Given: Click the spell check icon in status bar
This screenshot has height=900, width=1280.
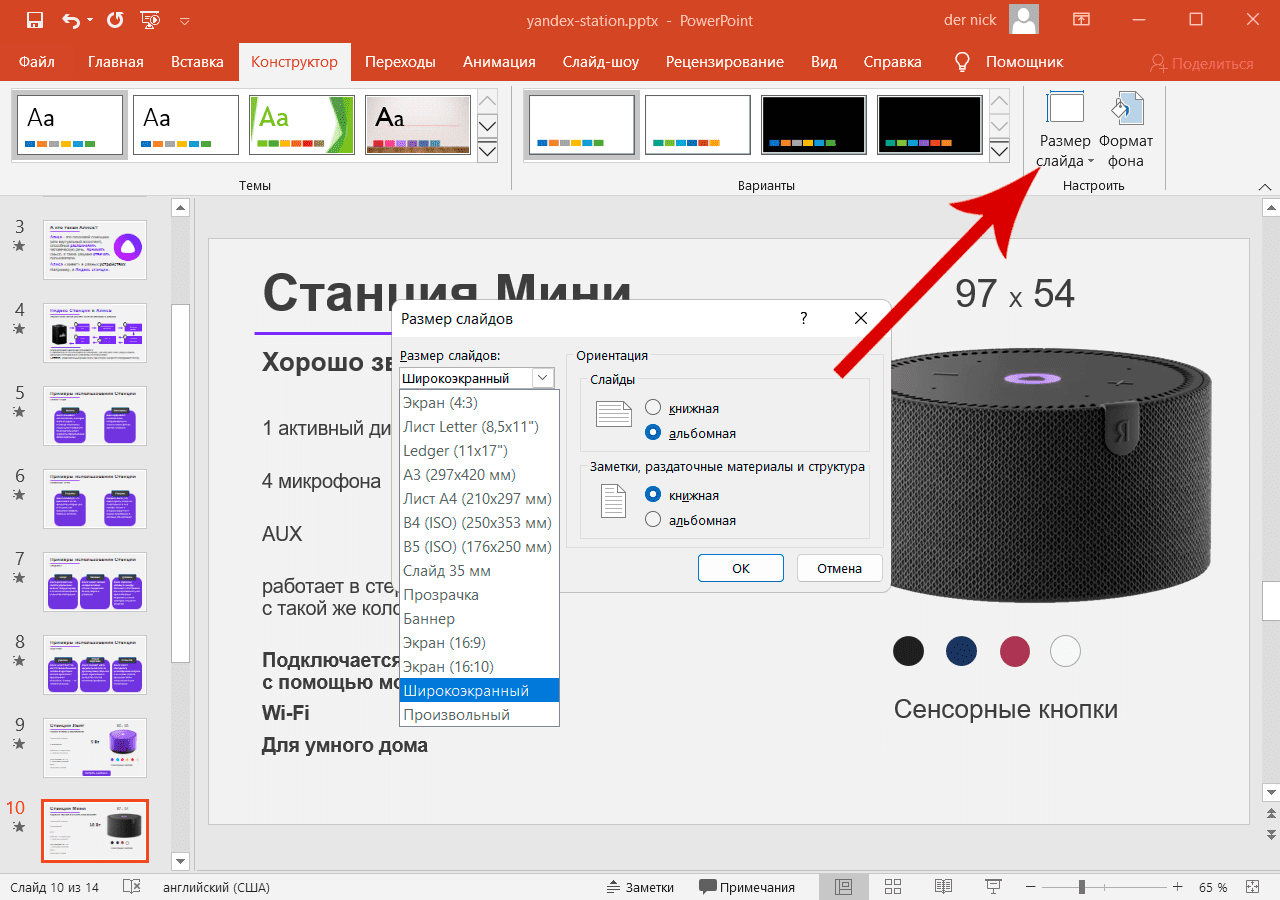Looking at the screenshot, I should pos(131,887).
